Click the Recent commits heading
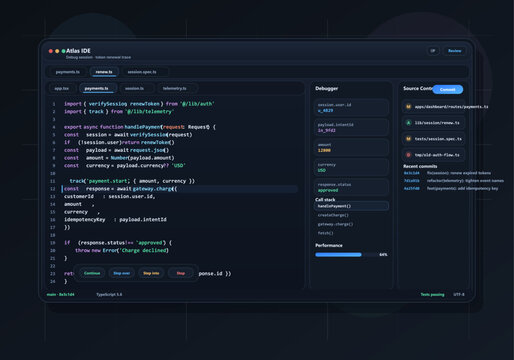Image resolution: width=514 pixels, height=360 pixels. point(420,166)
